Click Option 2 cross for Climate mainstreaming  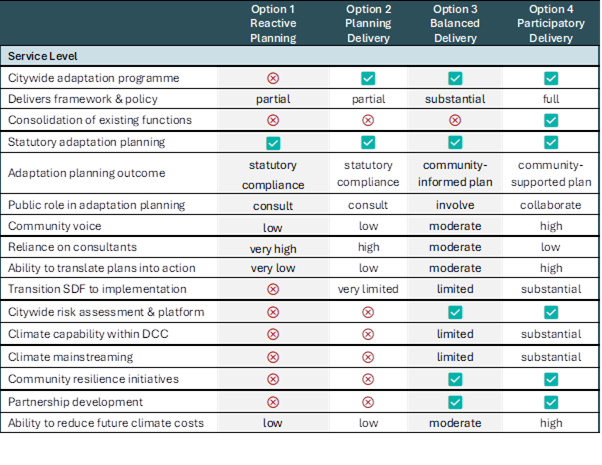[368, 357]
